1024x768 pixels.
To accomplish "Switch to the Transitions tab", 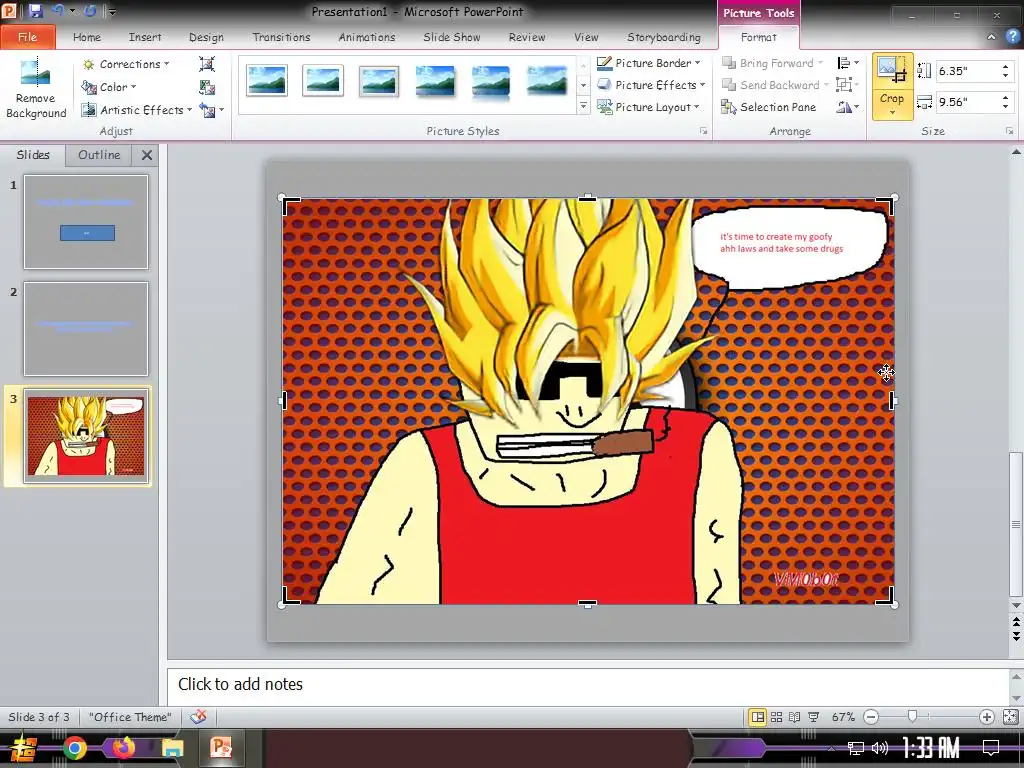I will 281,37.
